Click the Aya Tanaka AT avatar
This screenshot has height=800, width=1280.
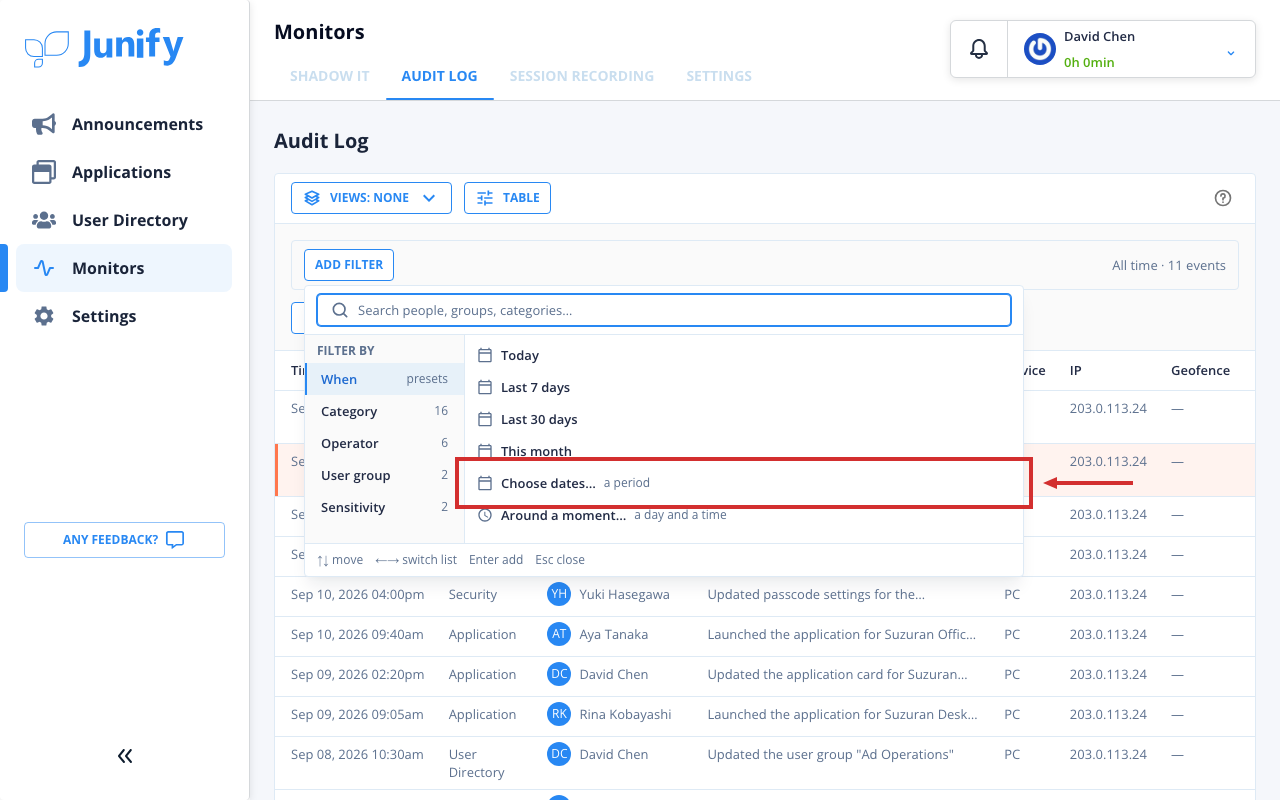pyautogui.click(x=559, y=634)
